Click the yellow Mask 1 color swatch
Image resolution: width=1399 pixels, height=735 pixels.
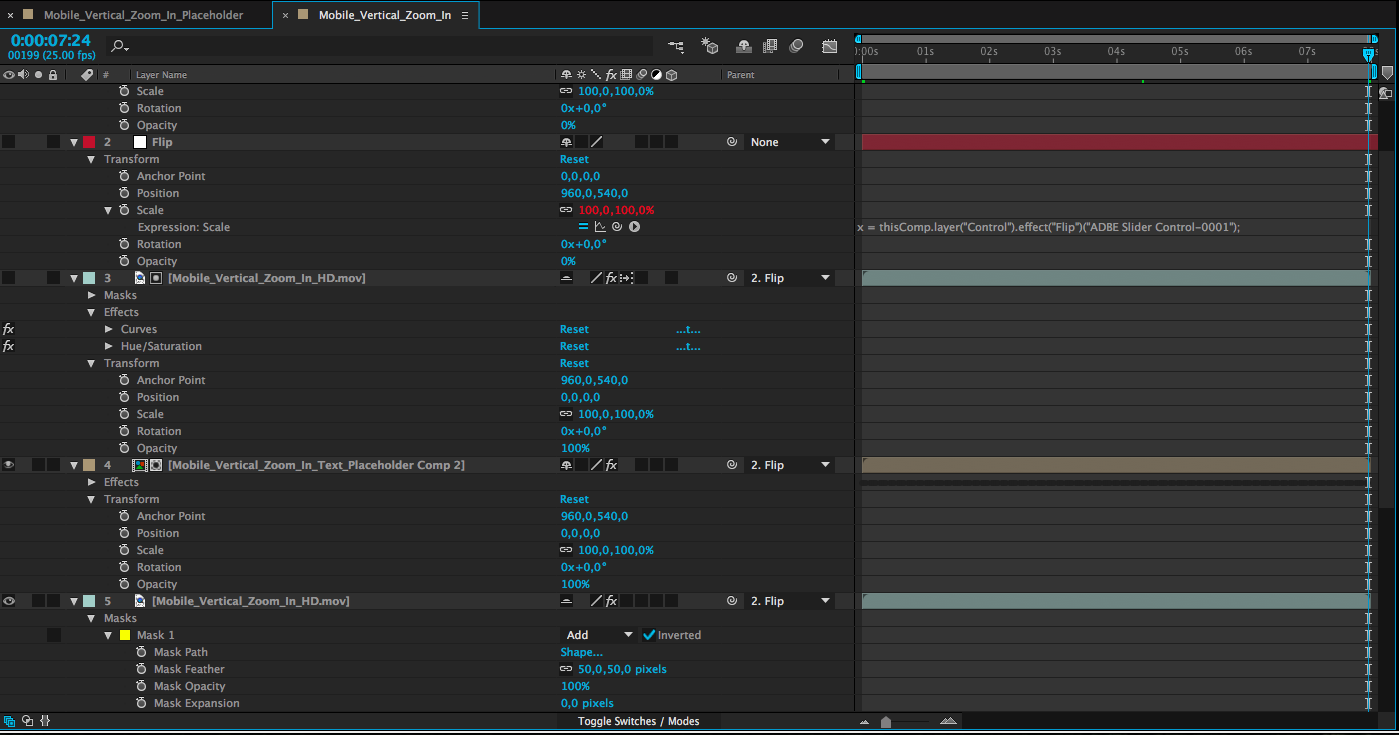125,635
